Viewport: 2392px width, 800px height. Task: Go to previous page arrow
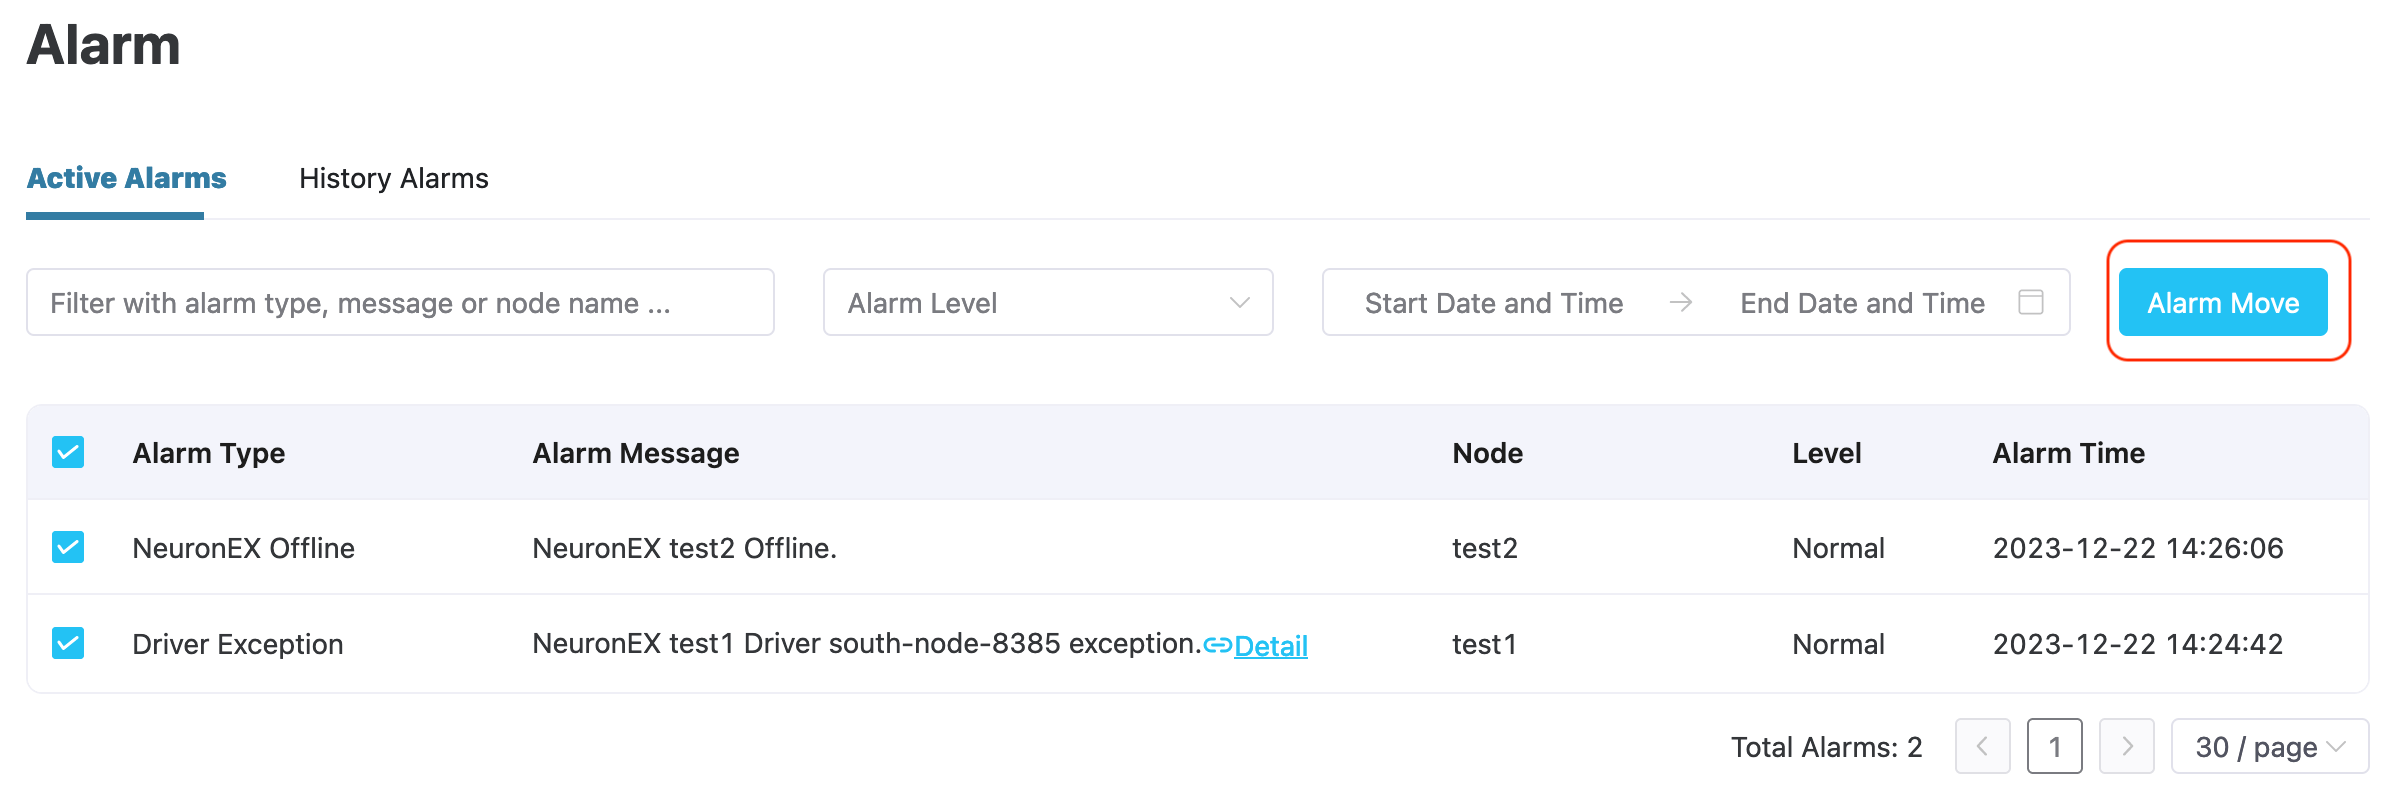[x=1982, y=746]
